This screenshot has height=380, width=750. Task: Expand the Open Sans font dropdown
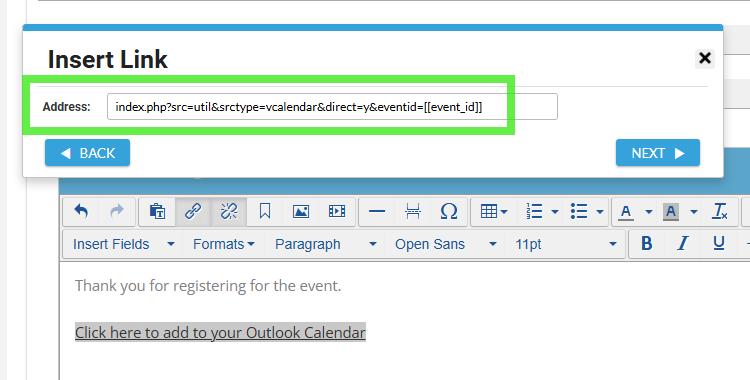pos(445,244)
